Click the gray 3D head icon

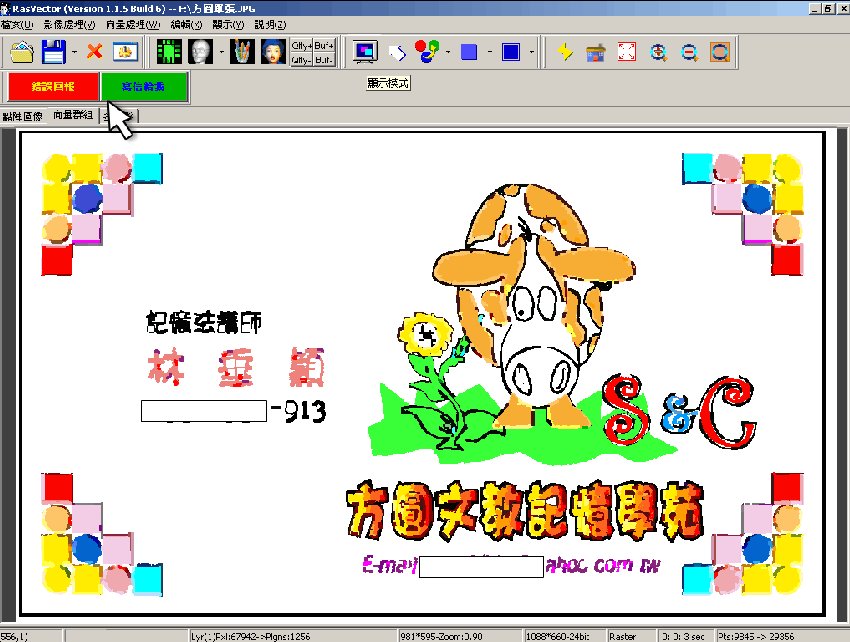(x=201, y=52)
